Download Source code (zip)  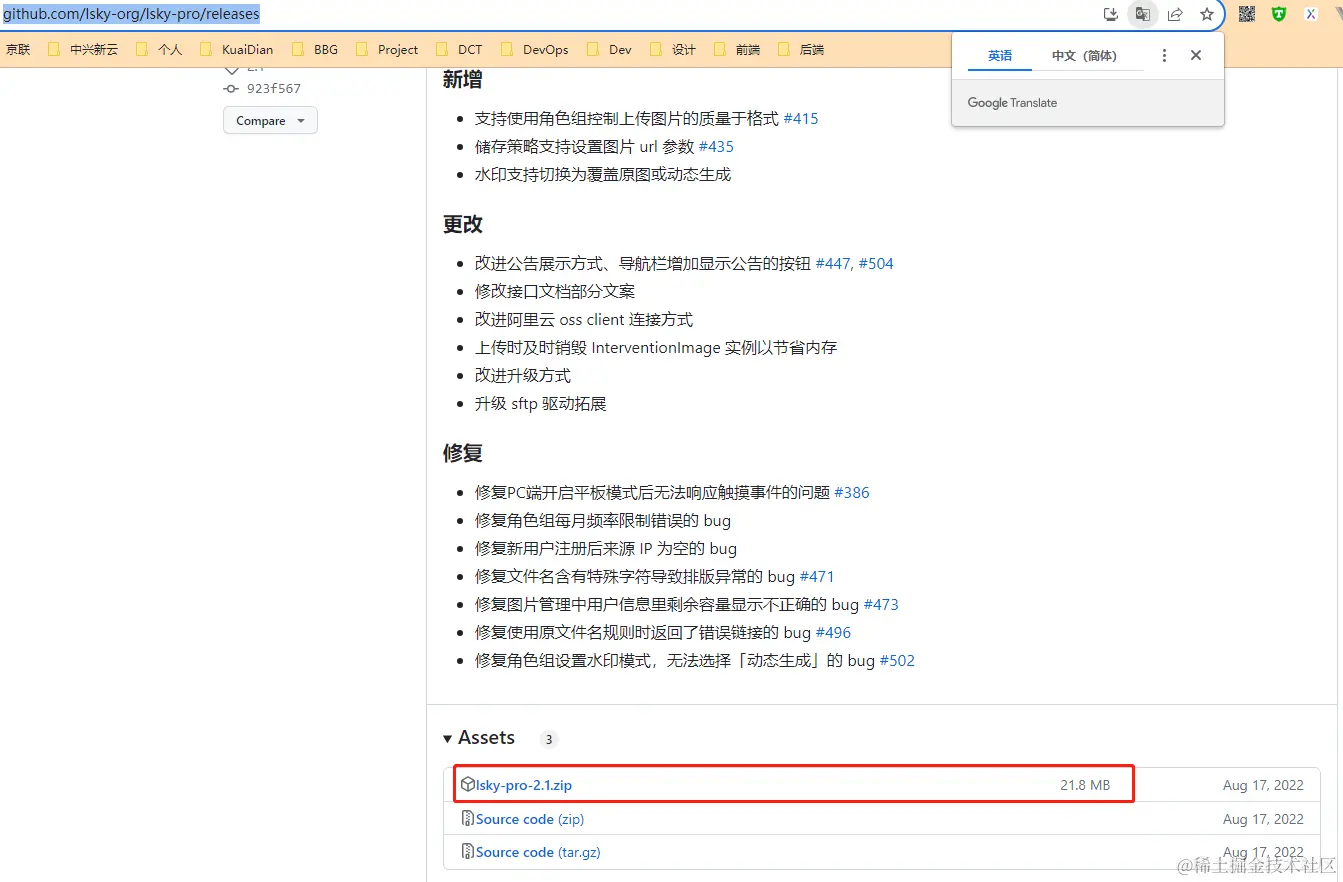(530, 819)
